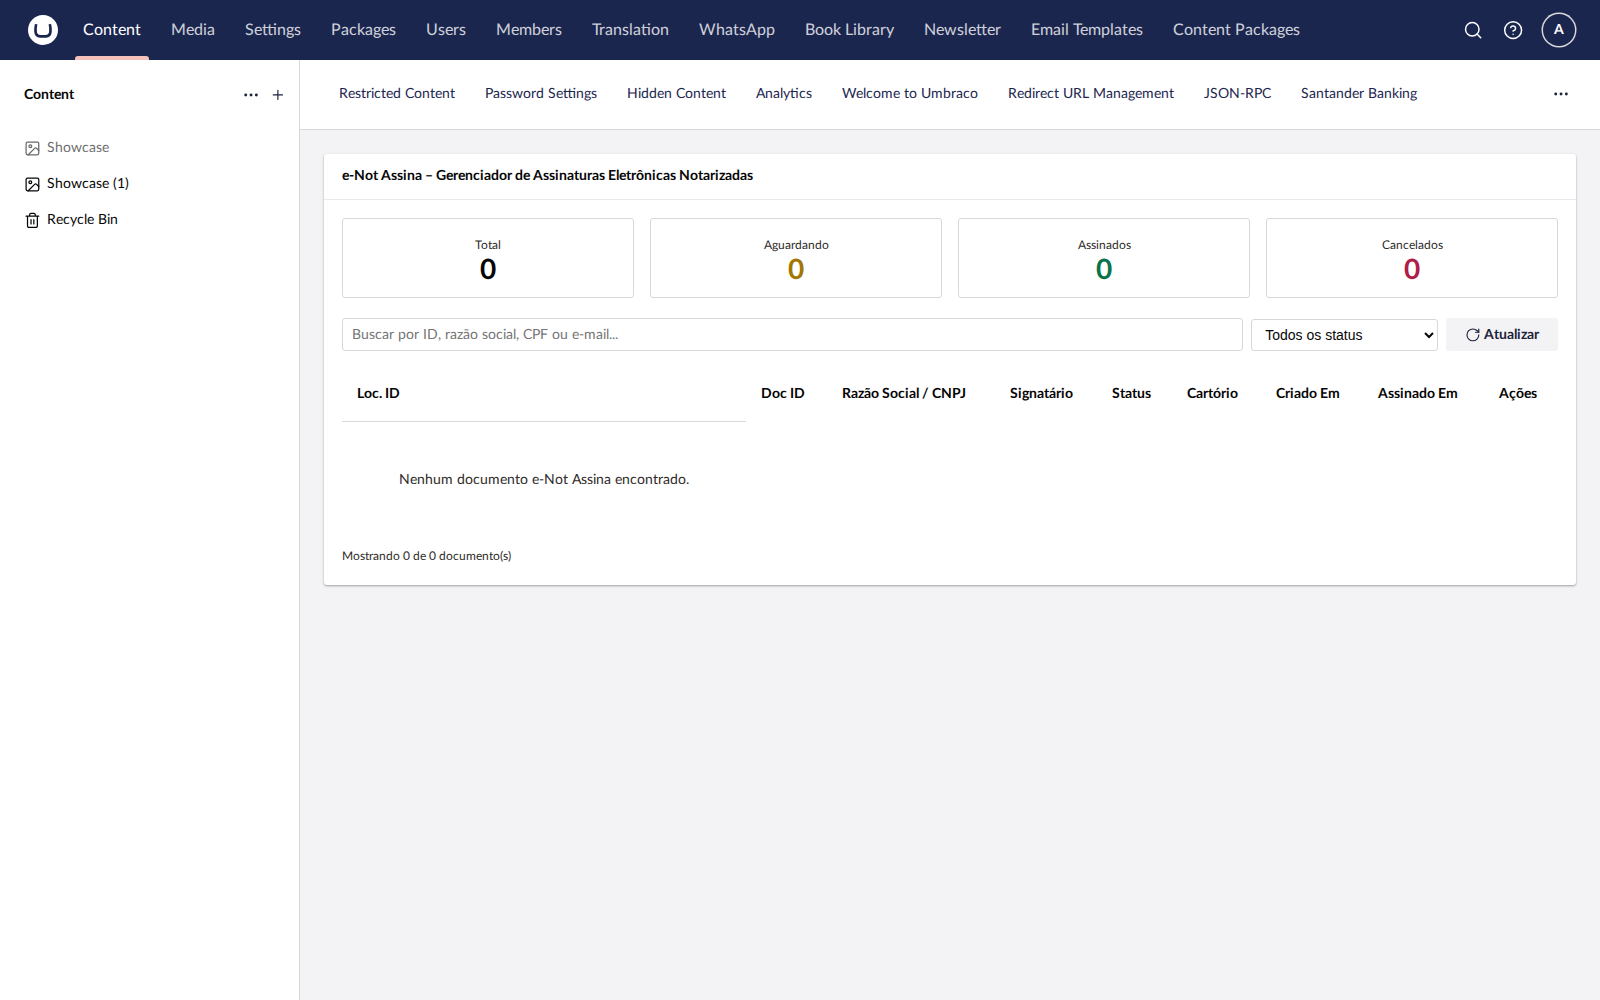Select the Hidden Content tab

click(676, 94)
